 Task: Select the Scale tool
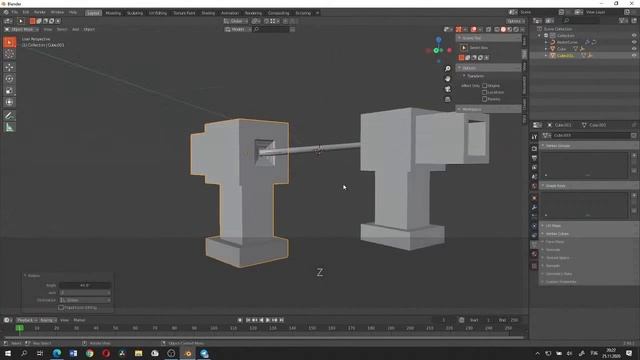(x=9, y=91)
